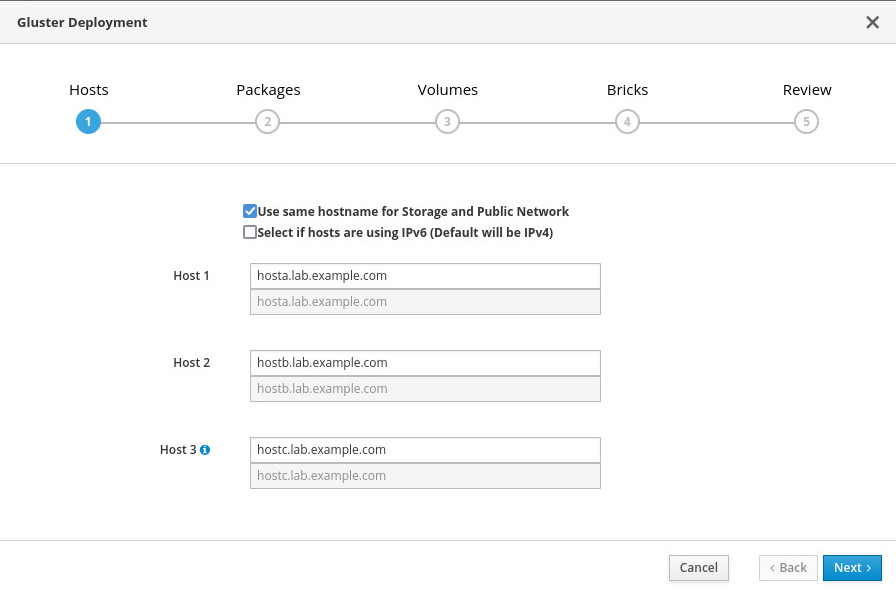Click the Gluster Deployment title text
This screenshot has width=896, height=596.
[82, 22]
